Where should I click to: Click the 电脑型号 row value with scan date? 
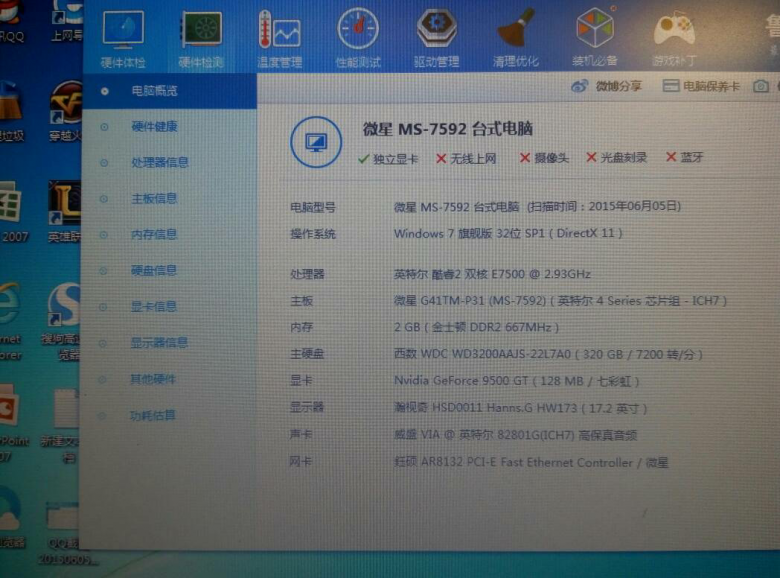point(537,206)
